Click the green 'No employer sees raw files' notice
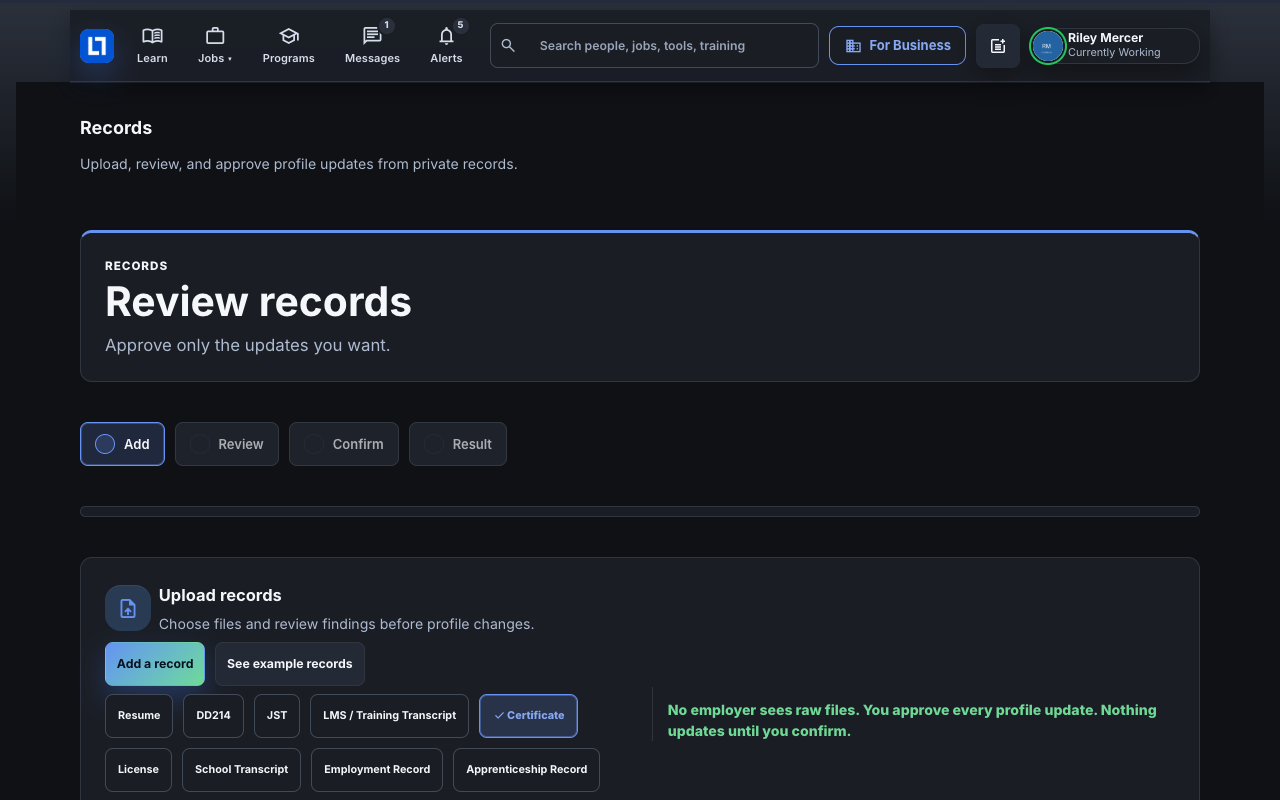Screen dimensions: 1280x800 pos(912,720)
